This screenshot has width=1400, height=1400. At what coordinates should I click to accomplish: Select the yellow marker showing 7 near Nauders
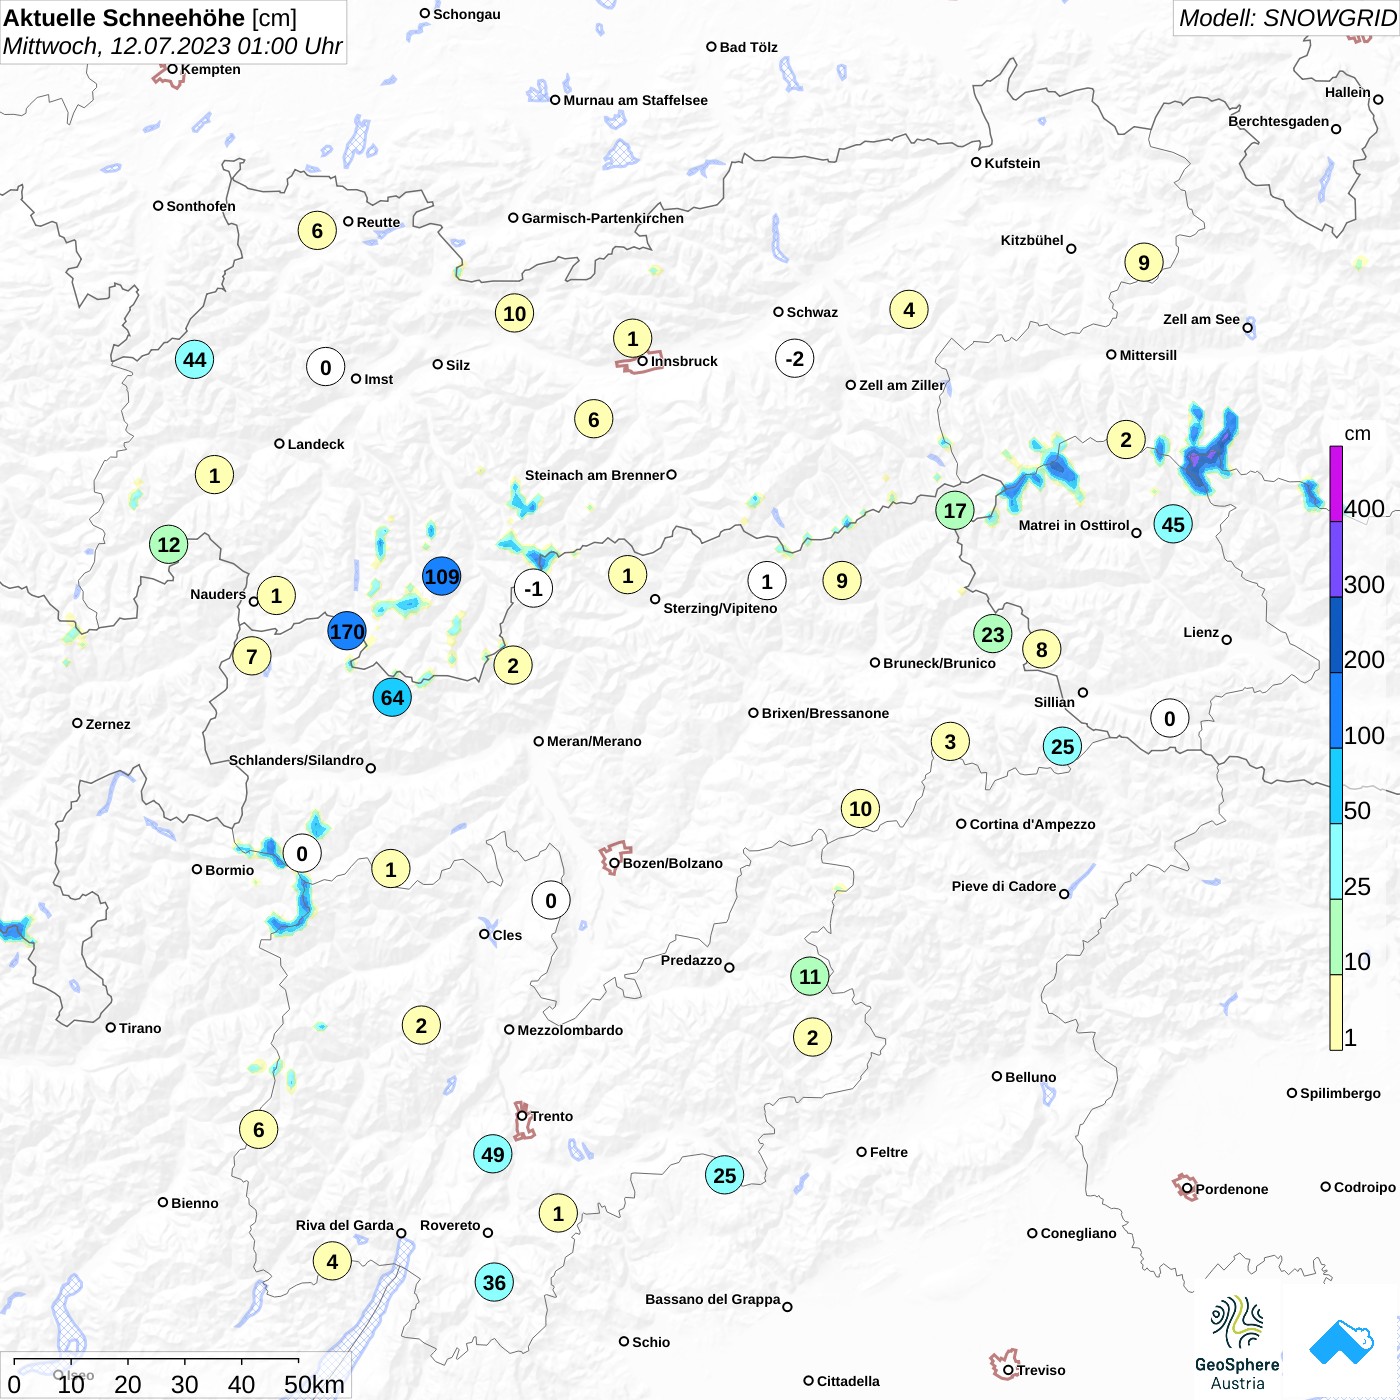pyautogui.click(x=252, y=657)
